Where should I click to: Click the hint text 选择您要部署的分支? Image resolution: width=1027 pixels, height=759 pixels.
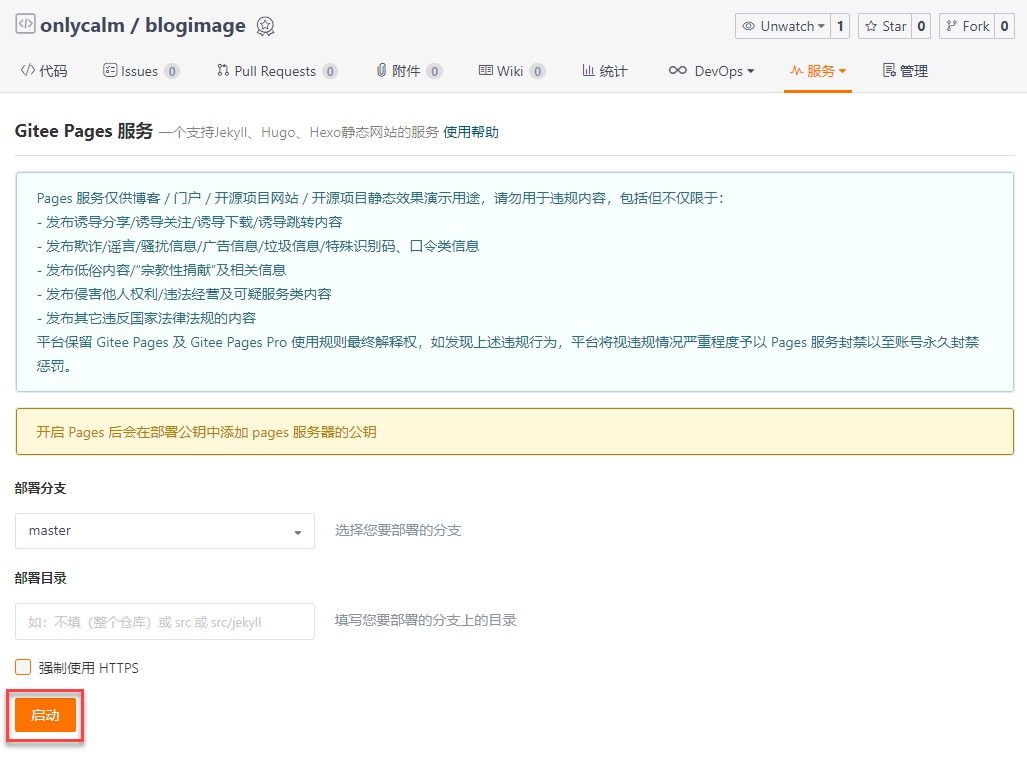coord(398,530)
